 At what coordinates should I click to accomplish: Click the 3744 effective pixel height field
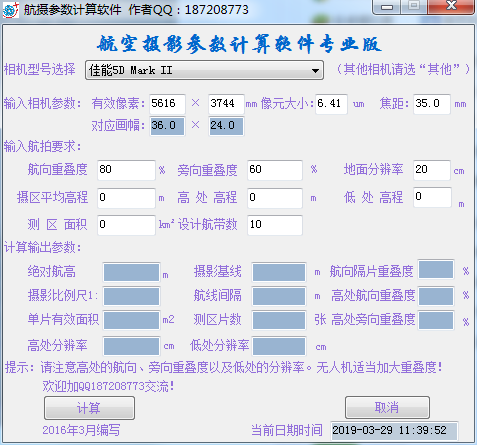[226, 104]
